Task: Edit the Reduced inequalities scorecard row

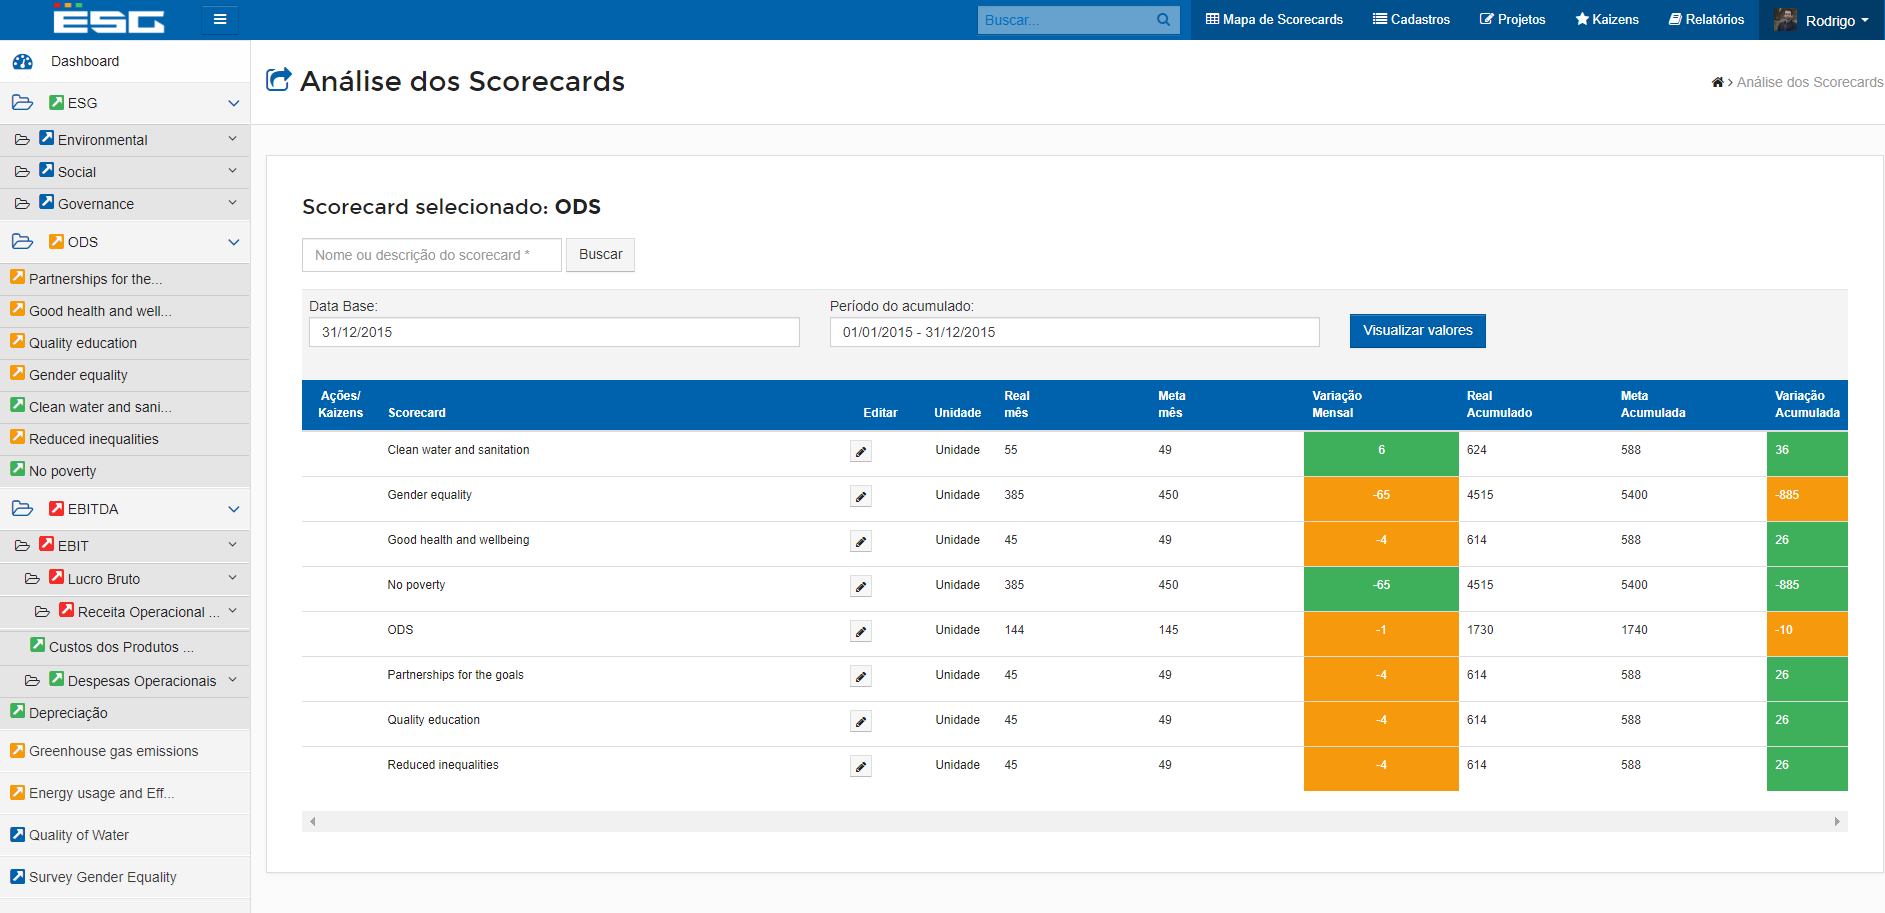Action: pyautogui.click(x=861, y=766)
